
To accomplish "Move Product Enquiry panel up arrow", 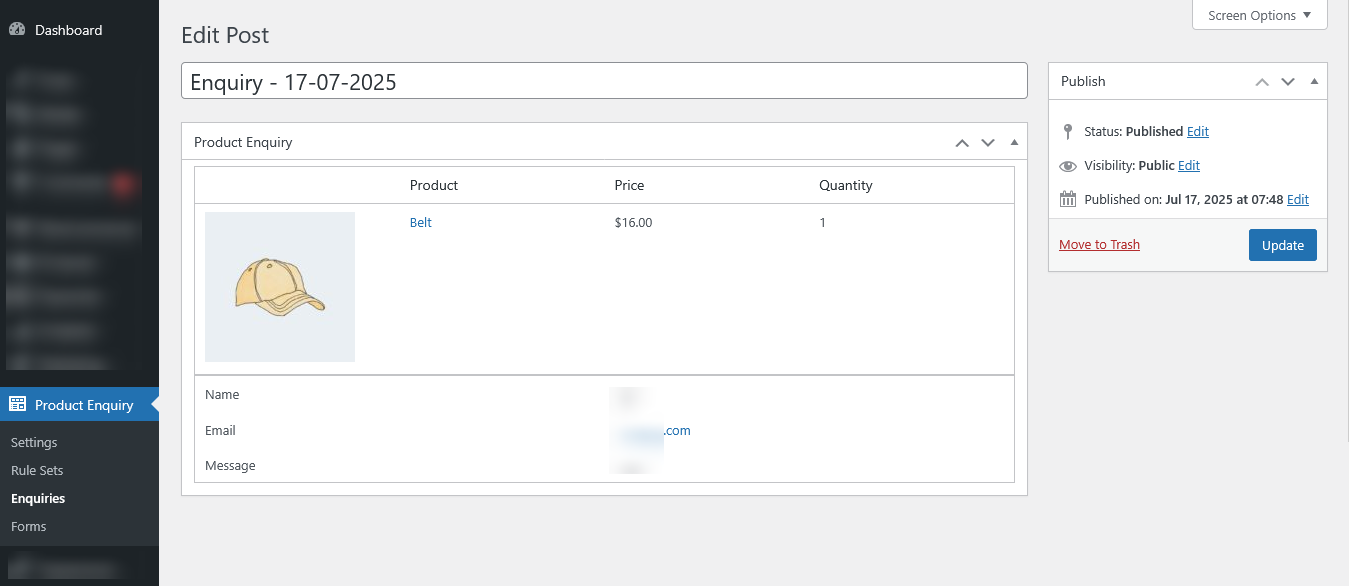I will [962, 143].
